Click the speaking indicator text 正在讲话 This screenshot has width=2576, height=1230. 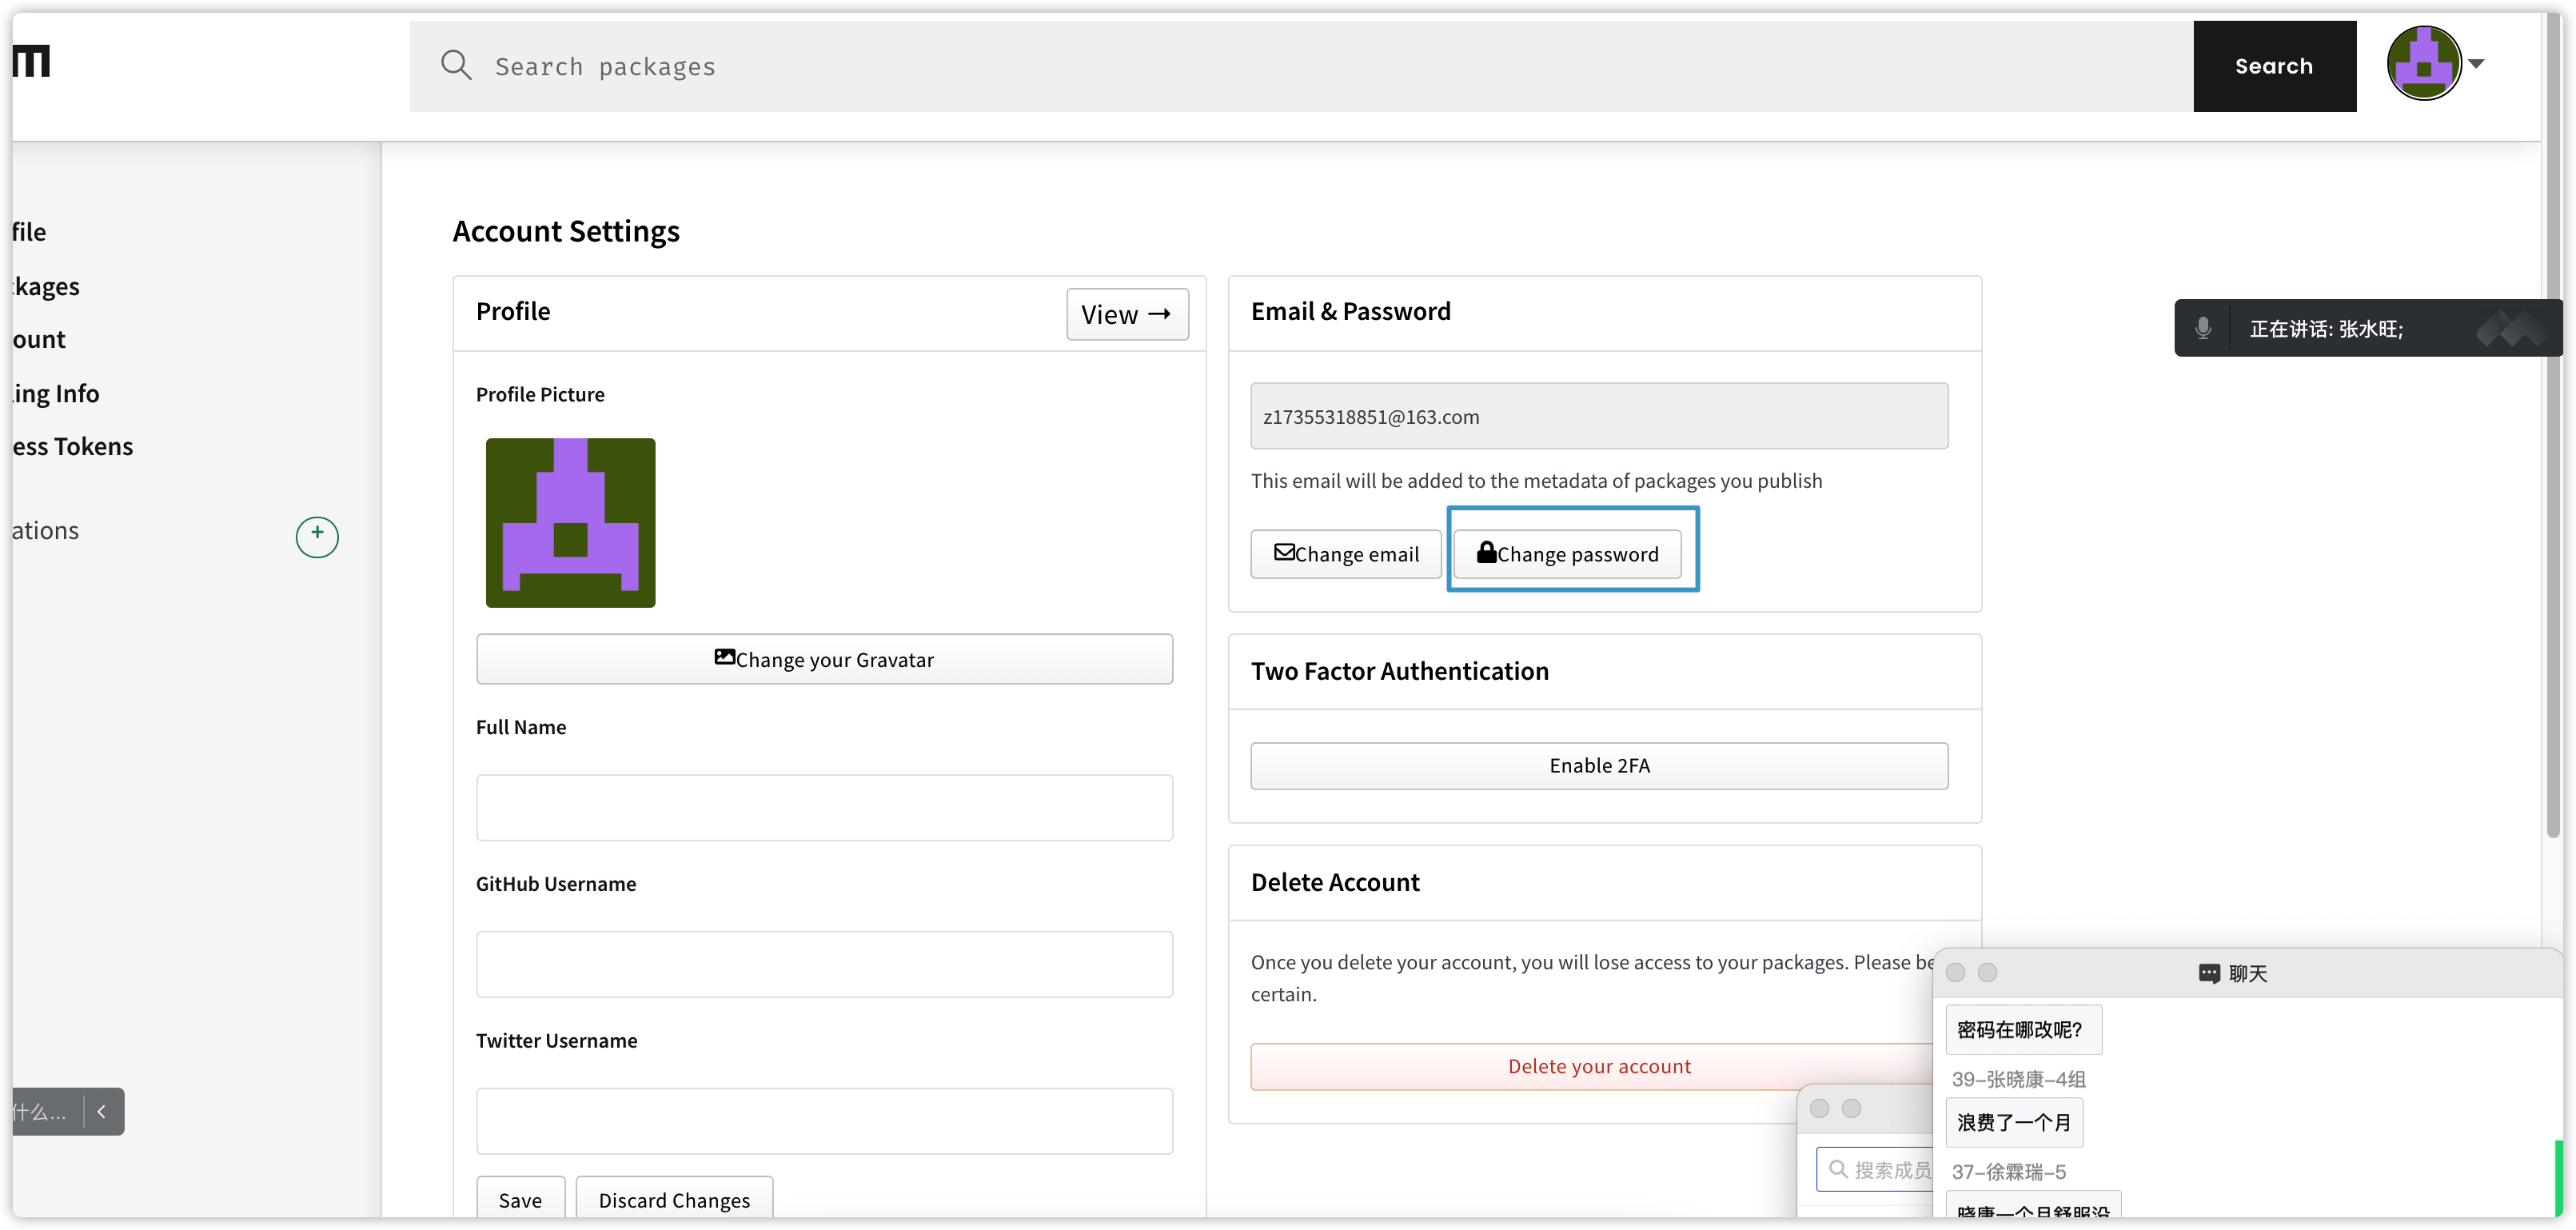click(2326, 329)
